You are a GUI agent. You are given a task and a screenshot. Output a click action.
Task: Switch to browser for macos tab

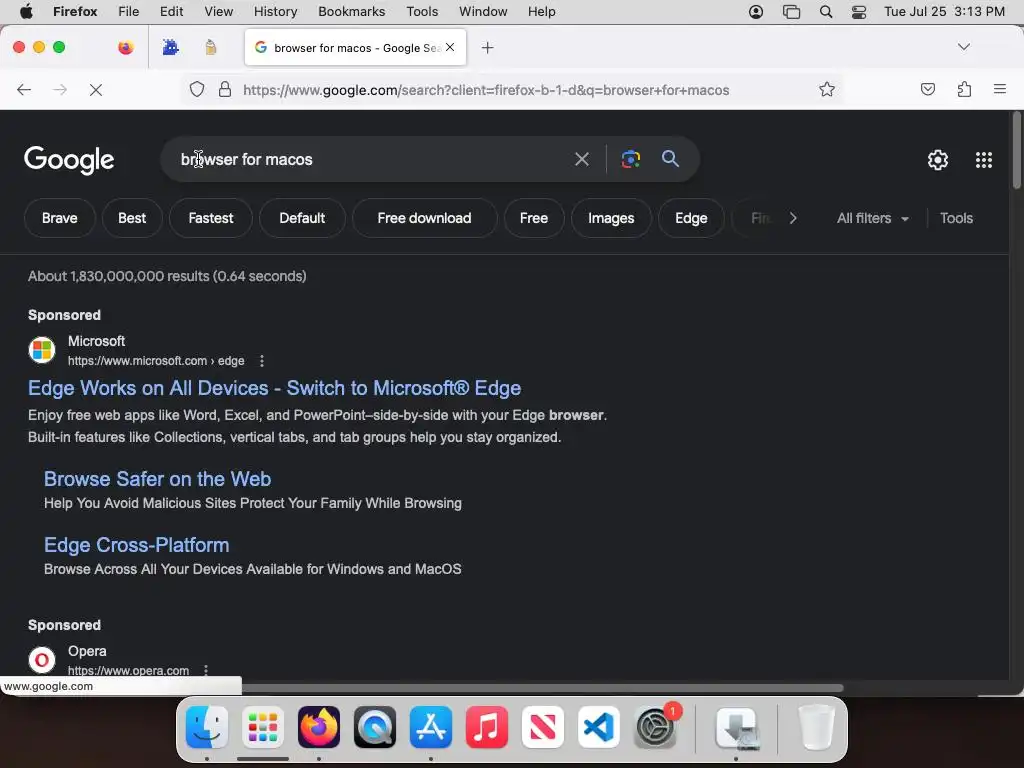[x=355, y=48]
